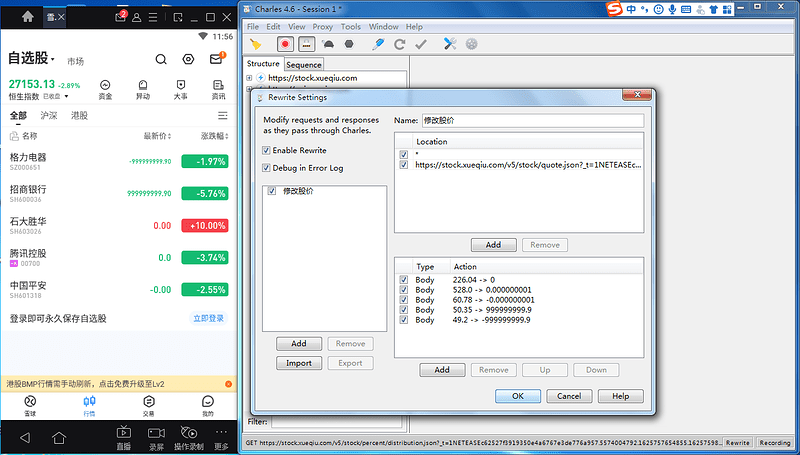Click OK in Rewrite Settings

(518, 396)
